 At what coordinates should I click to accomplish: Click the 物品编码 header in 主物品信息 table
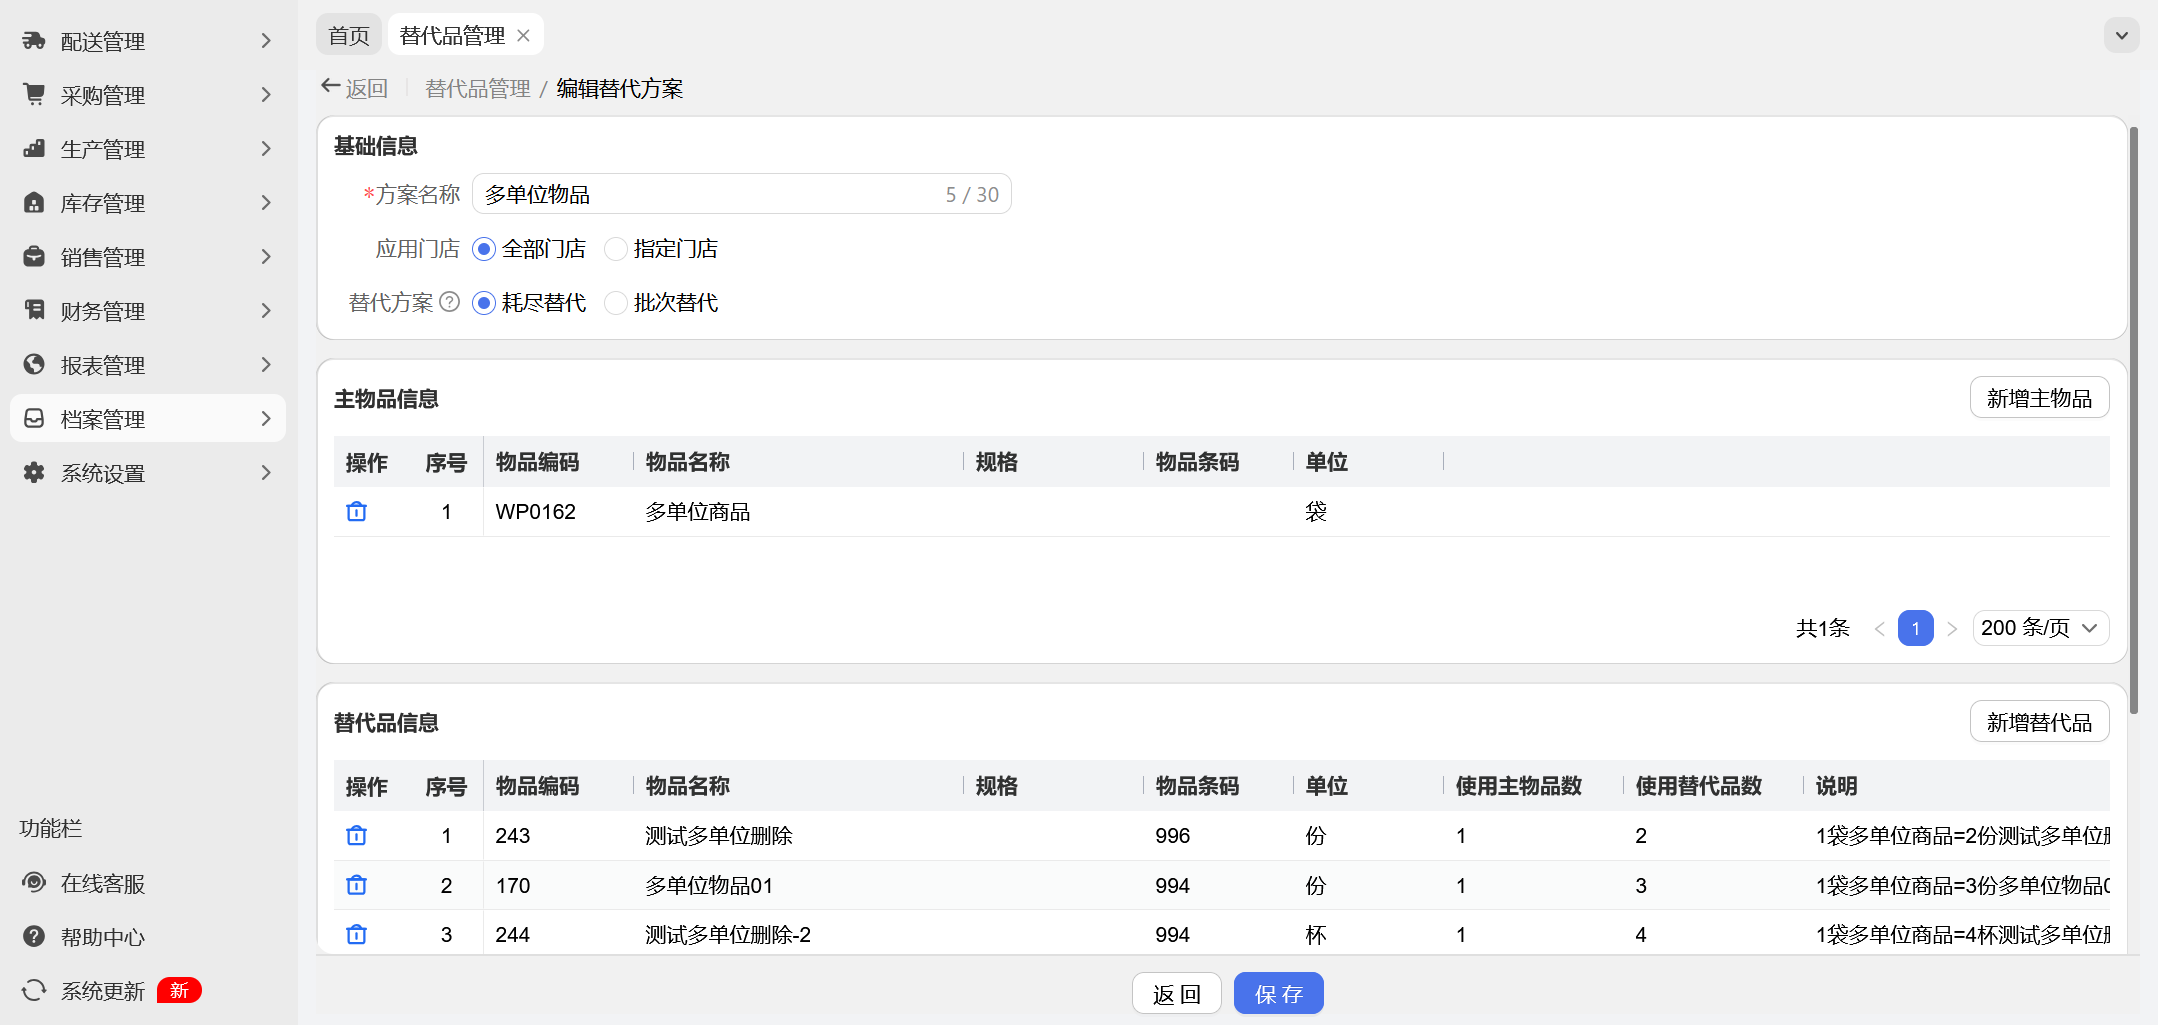coord(538,462)
